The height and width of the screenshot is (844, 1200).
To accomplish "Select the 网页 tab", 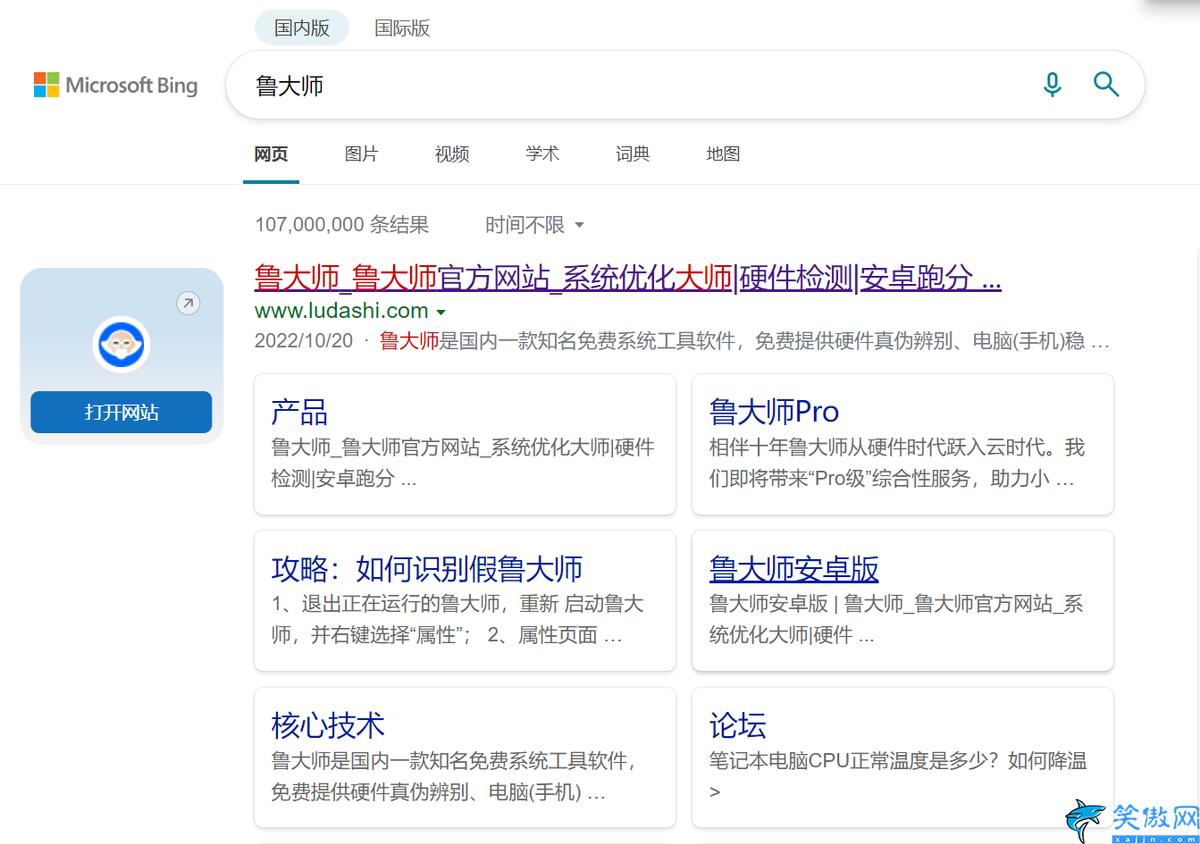I will [x=271, y=154].
